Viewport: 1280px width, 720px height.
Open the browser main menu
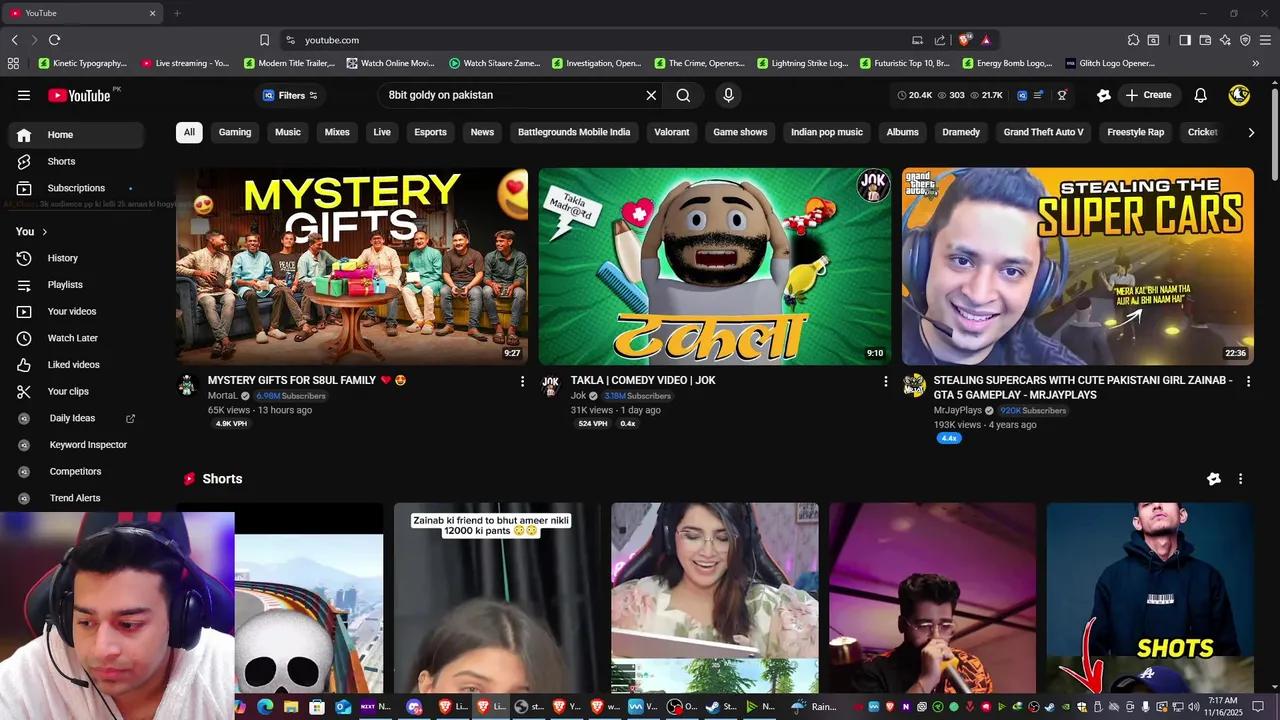coord(1265,40)
